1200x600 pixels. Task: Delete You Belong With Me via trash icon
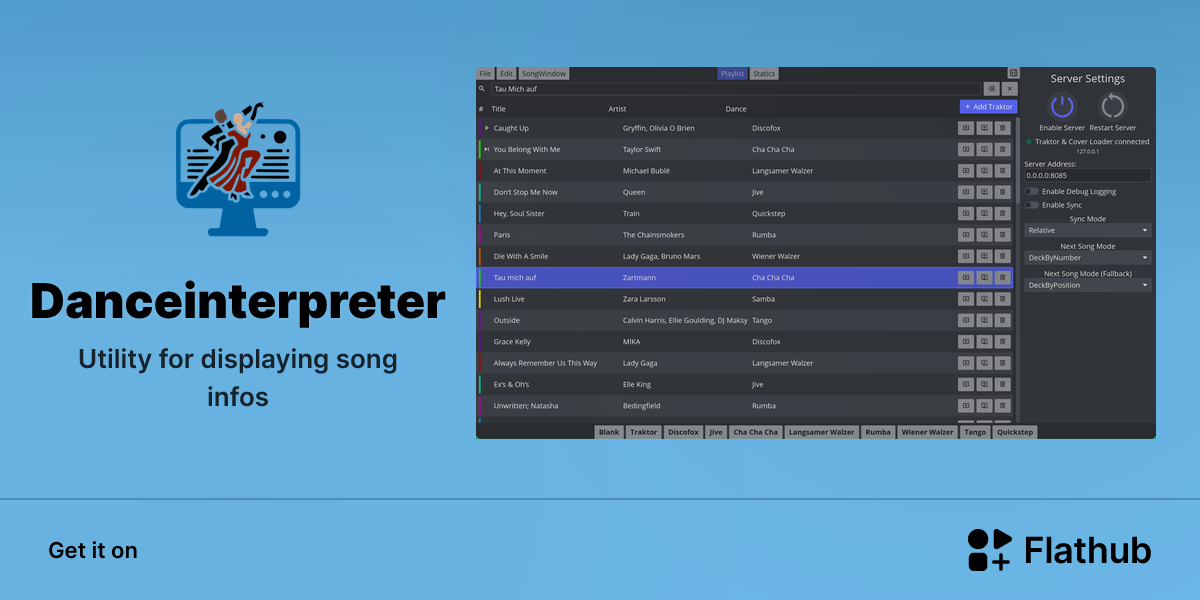coord(1003,149)
